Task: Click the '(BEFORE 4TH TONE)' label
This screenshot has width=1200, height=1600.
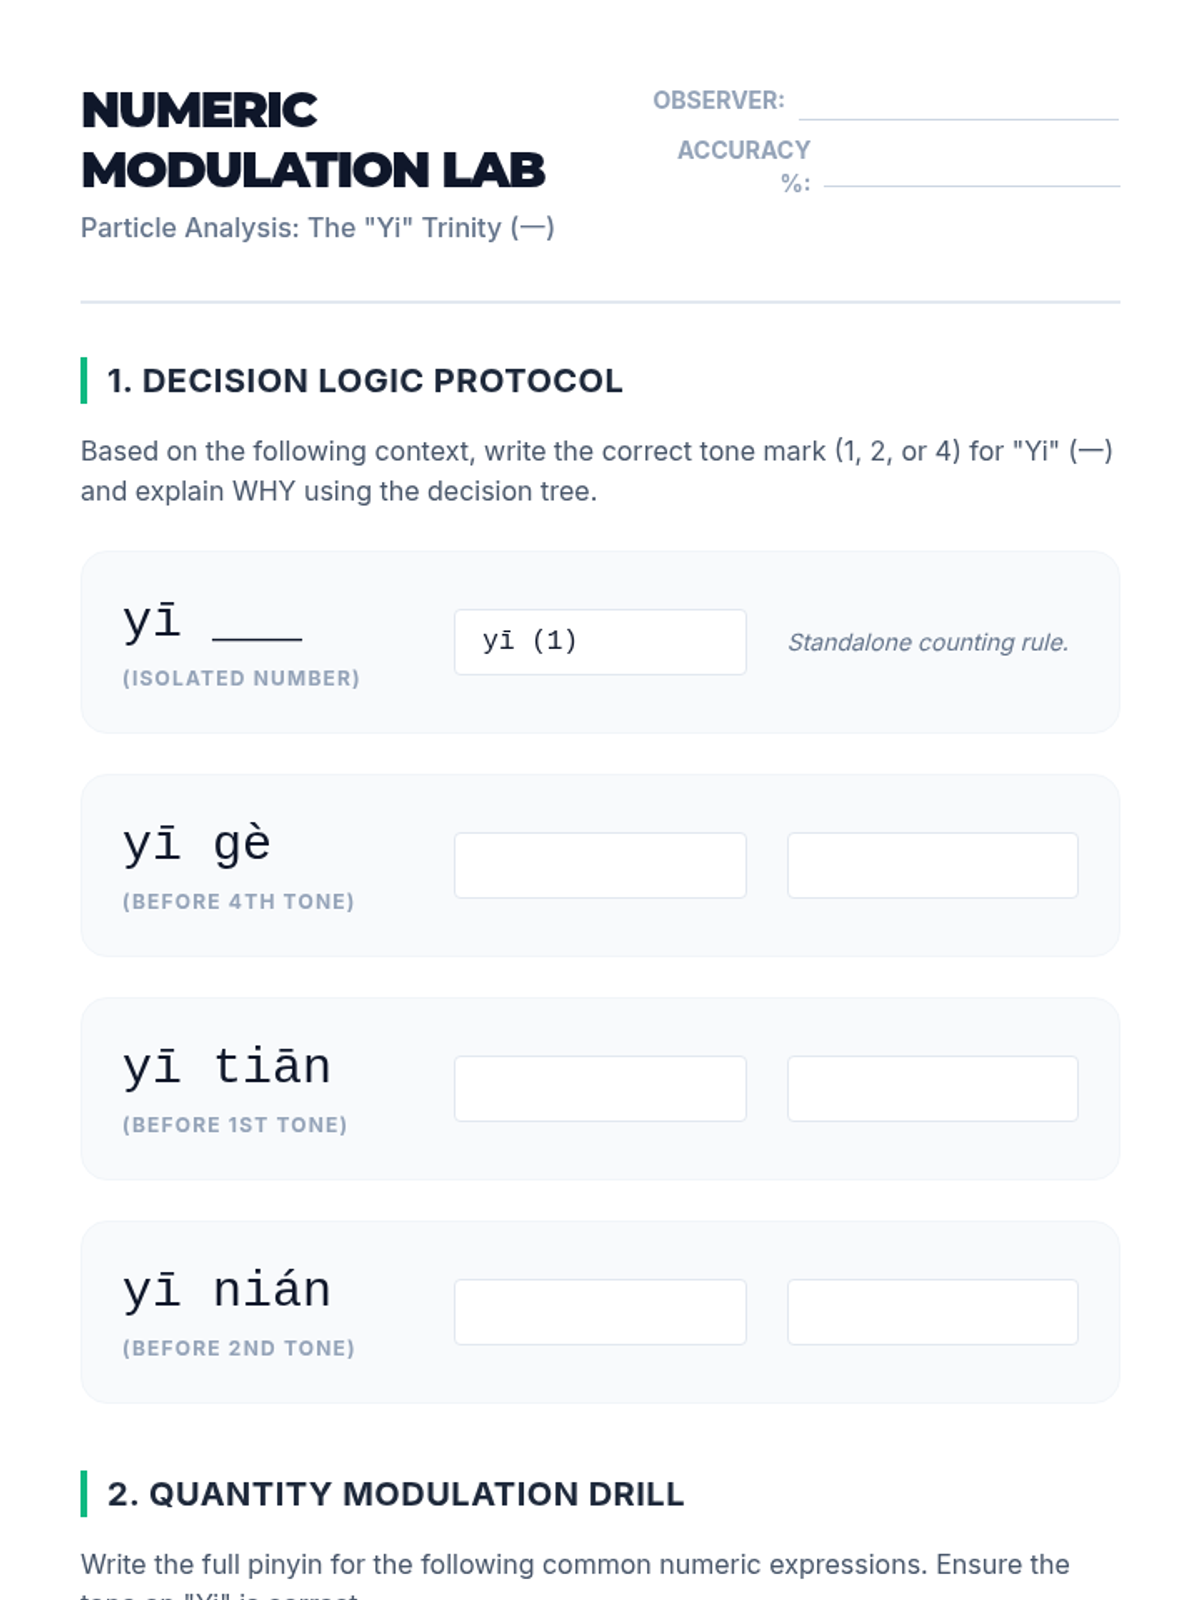Action: tap(238, 901)
